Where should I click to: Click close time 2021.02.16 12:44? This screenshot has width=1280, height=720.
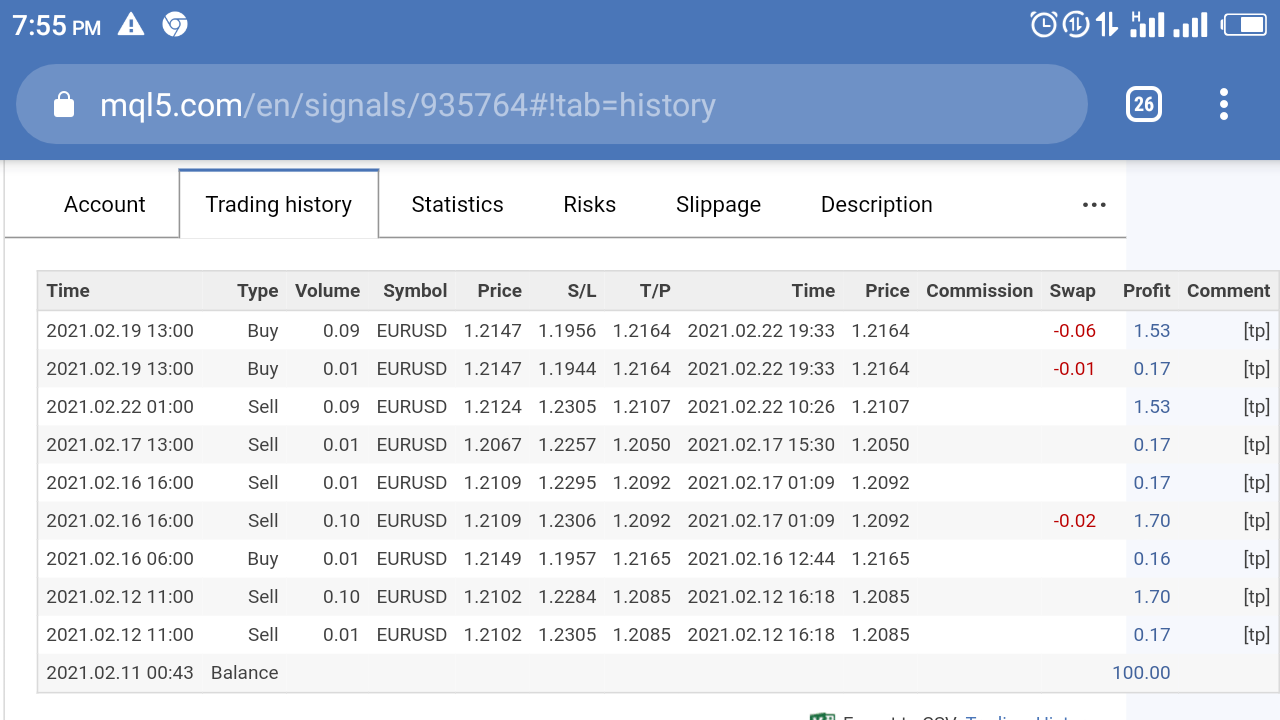pos(761,559)
